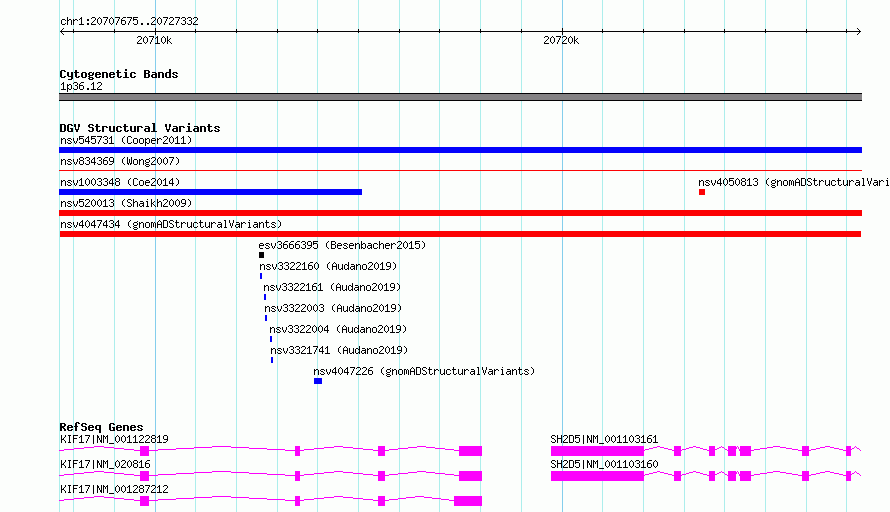Click the nsv545731 (Cooper2011) label
This screenshot has width=890, height=512.
[126, 140]
